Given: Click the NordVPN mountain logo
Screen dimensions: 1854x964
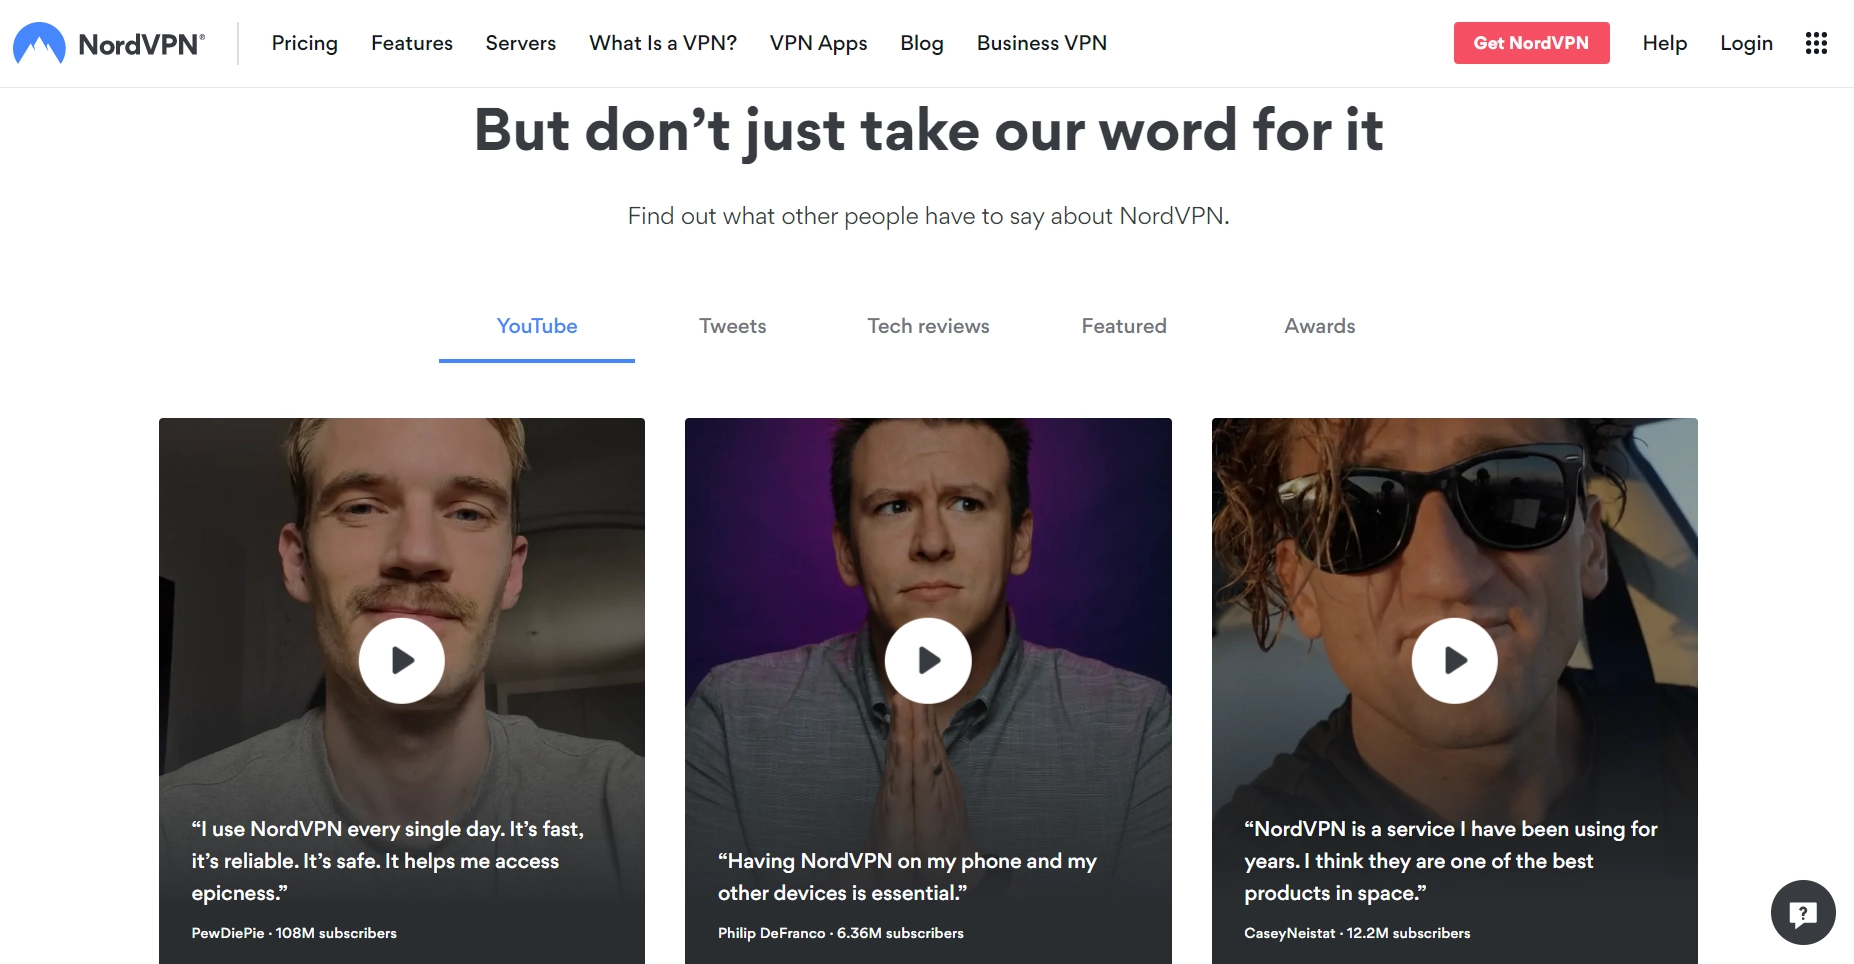Looking at the screenshot, I should click(x=39, y=43).
